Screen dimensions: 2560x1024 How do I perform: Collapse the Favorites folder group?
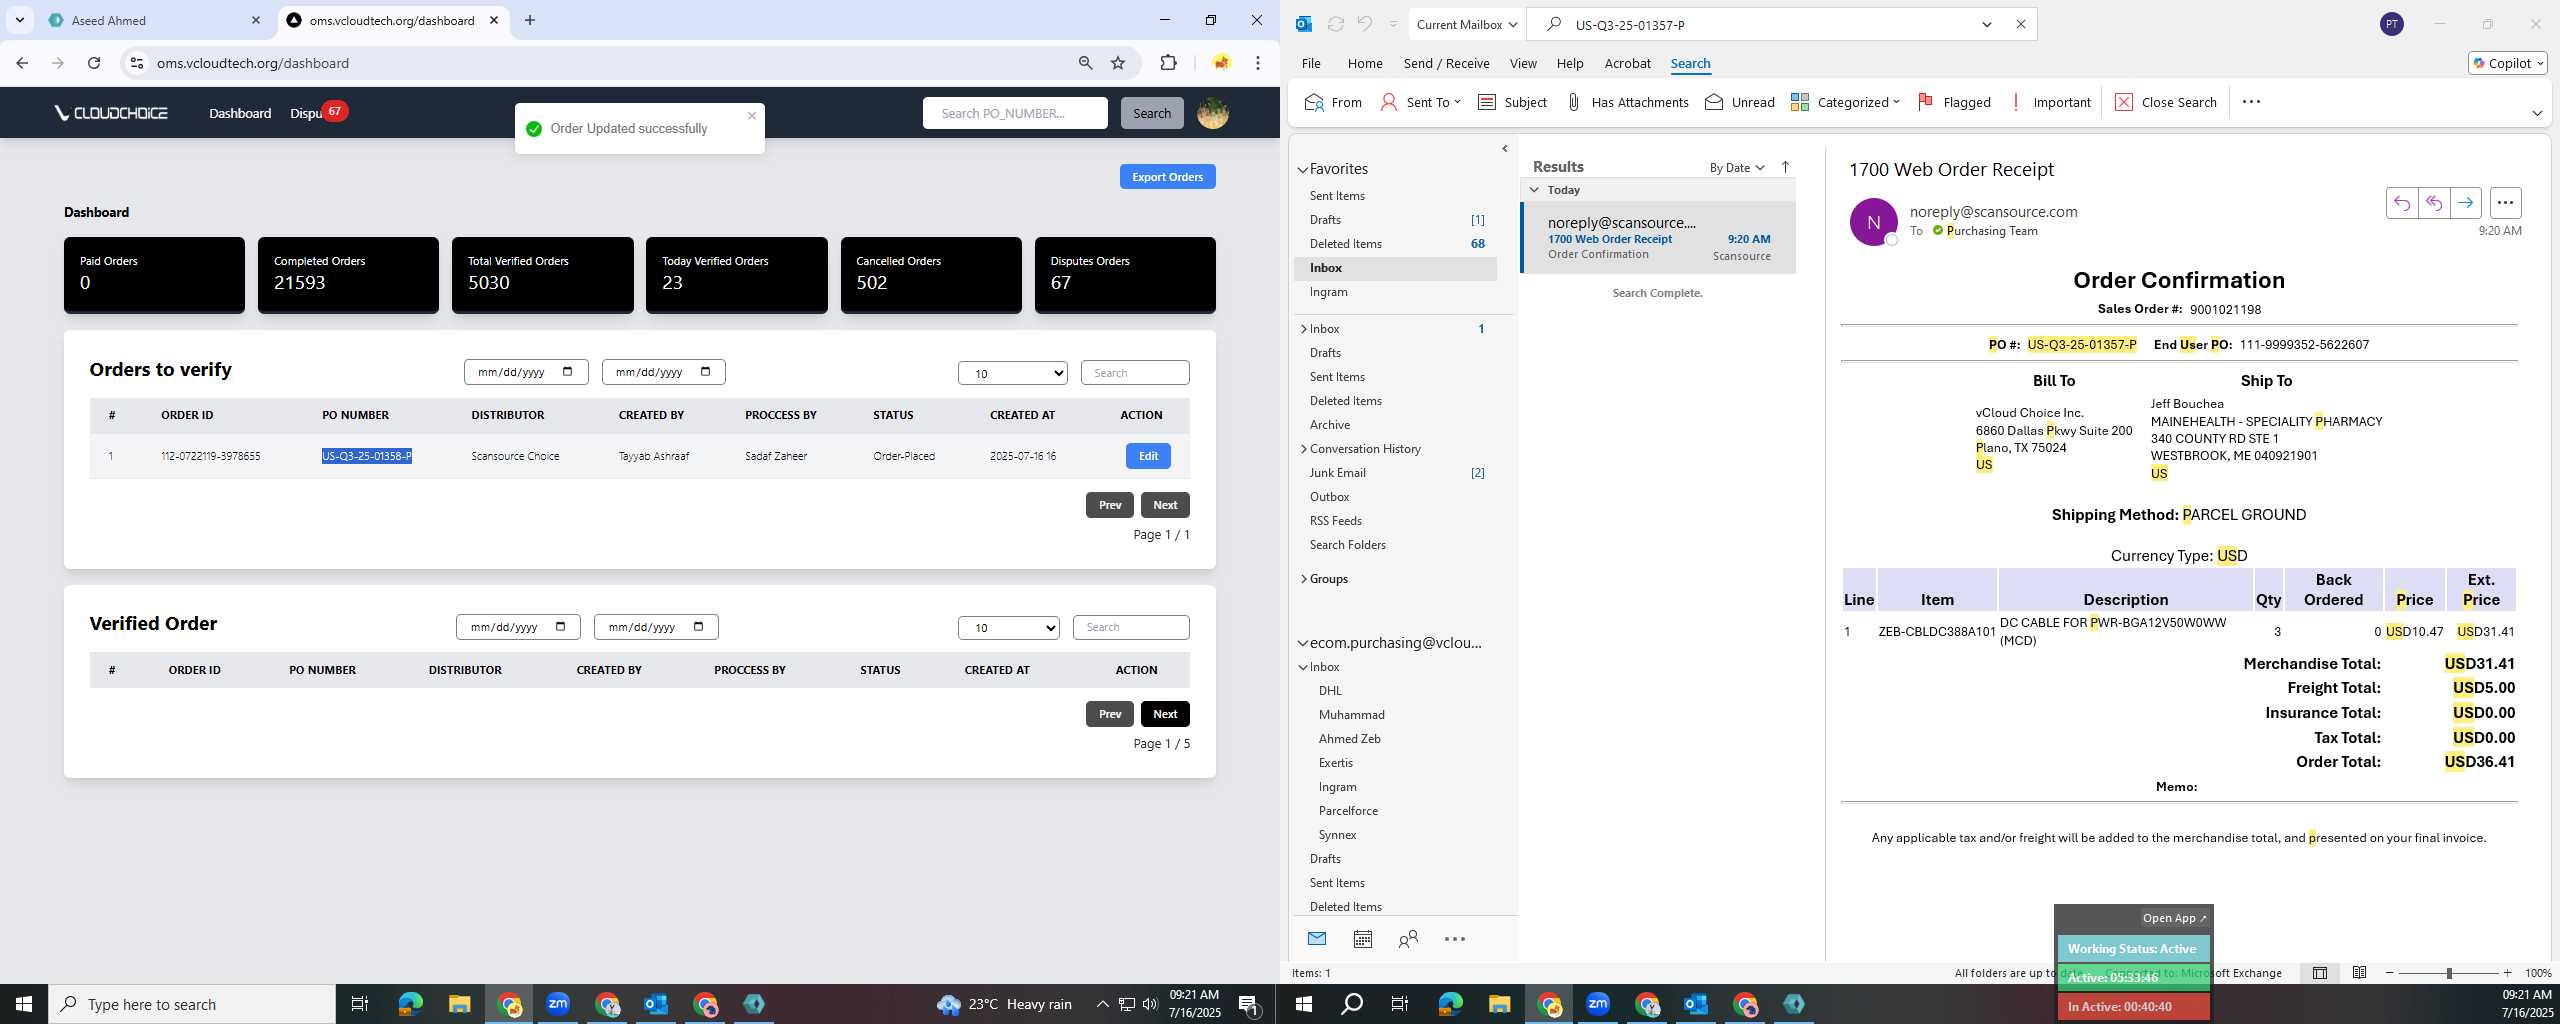point(1303,170)
